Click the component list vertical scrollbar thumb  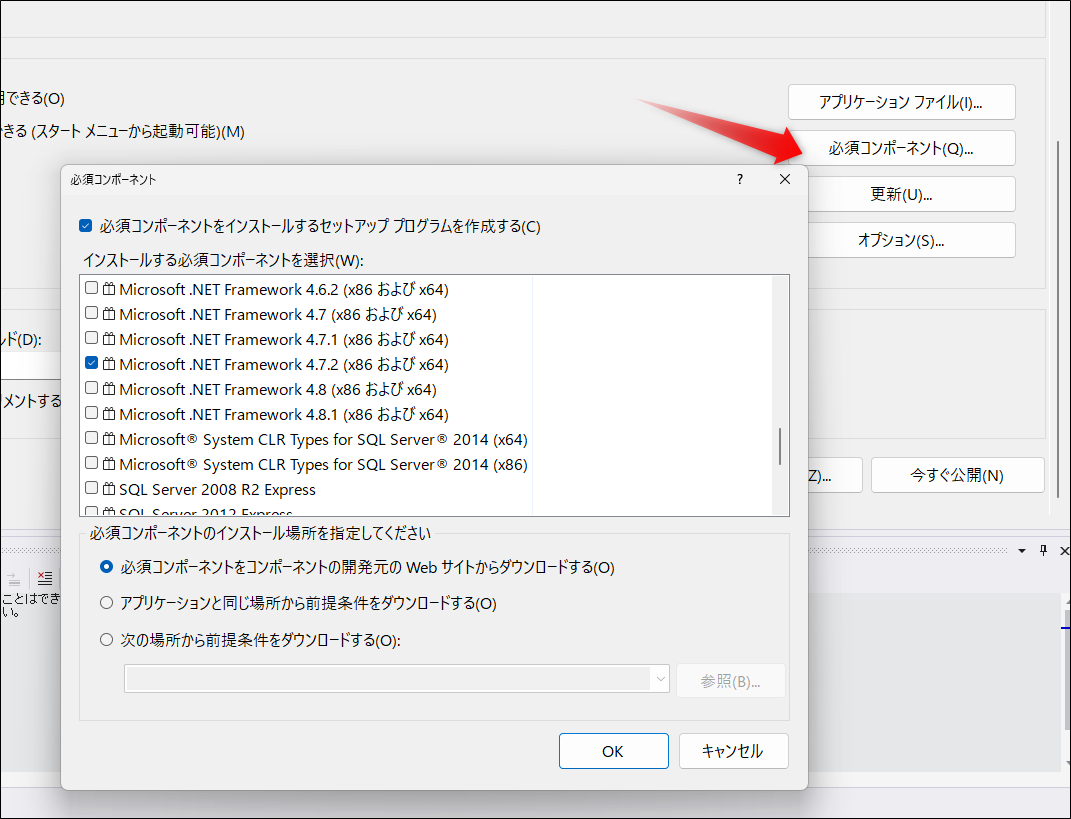pos(780,447)
